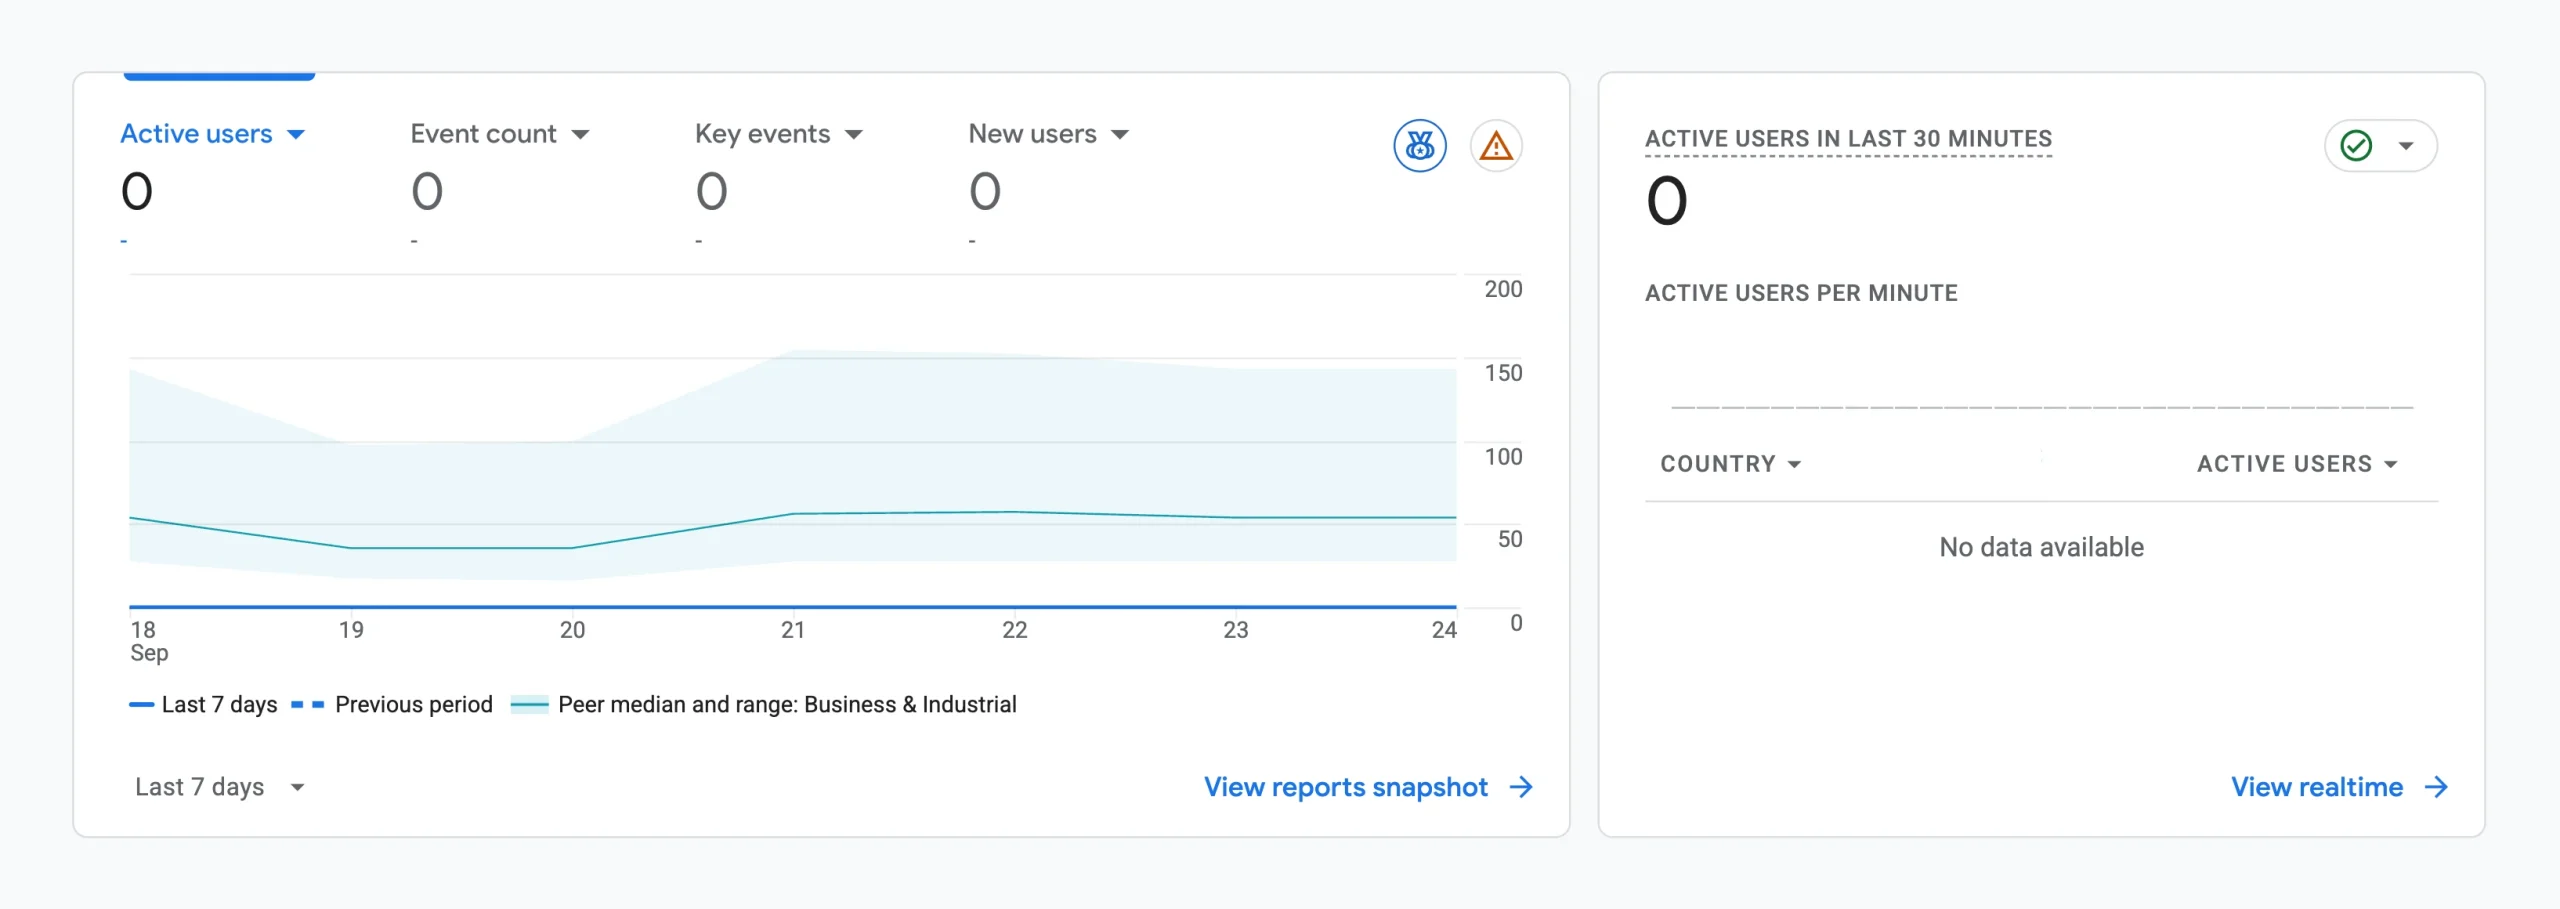Click Active Users in Last 30 Minutes heading
The width and height of the screenshot is (2560, 909).
(1848, 139)
